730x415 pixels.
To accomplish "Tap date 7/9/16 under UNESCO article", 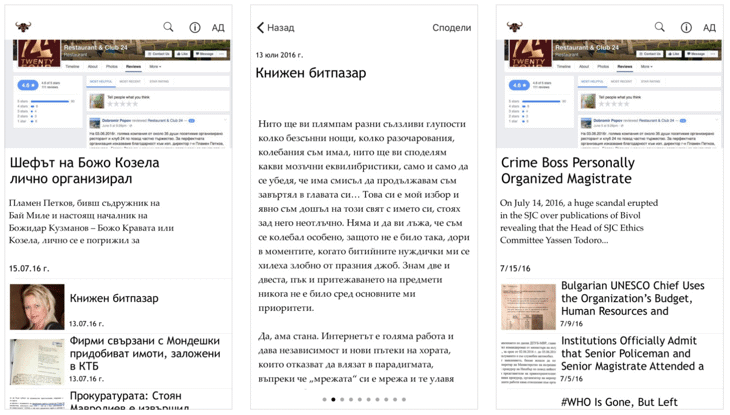I will point(571,323).
